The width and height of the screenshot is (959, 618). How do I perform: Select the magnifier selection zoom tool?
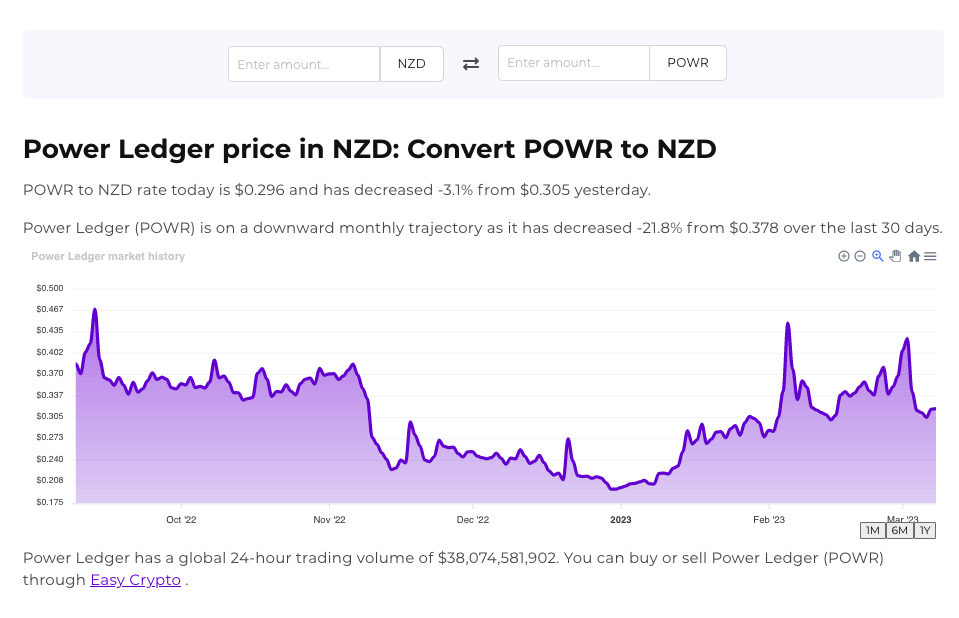(x=878, y=256)
